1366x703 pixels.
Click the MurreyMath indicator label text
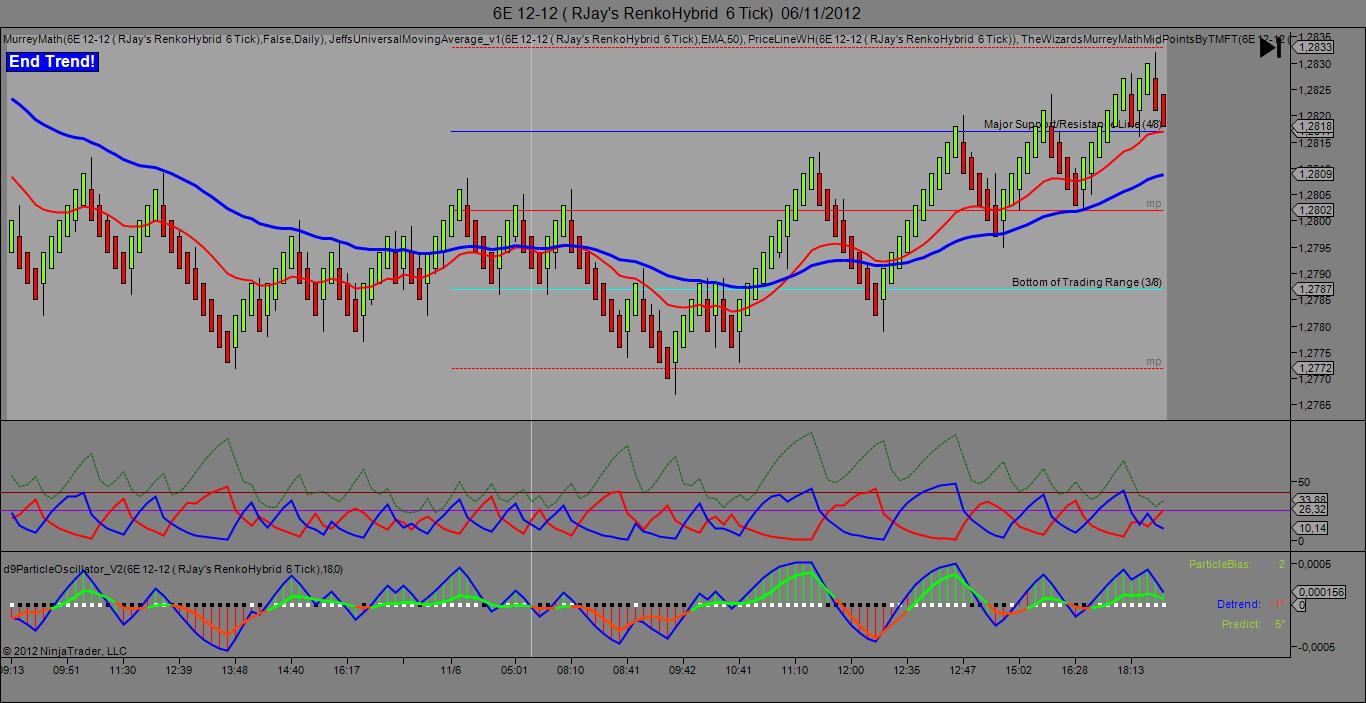click(162, 39)
